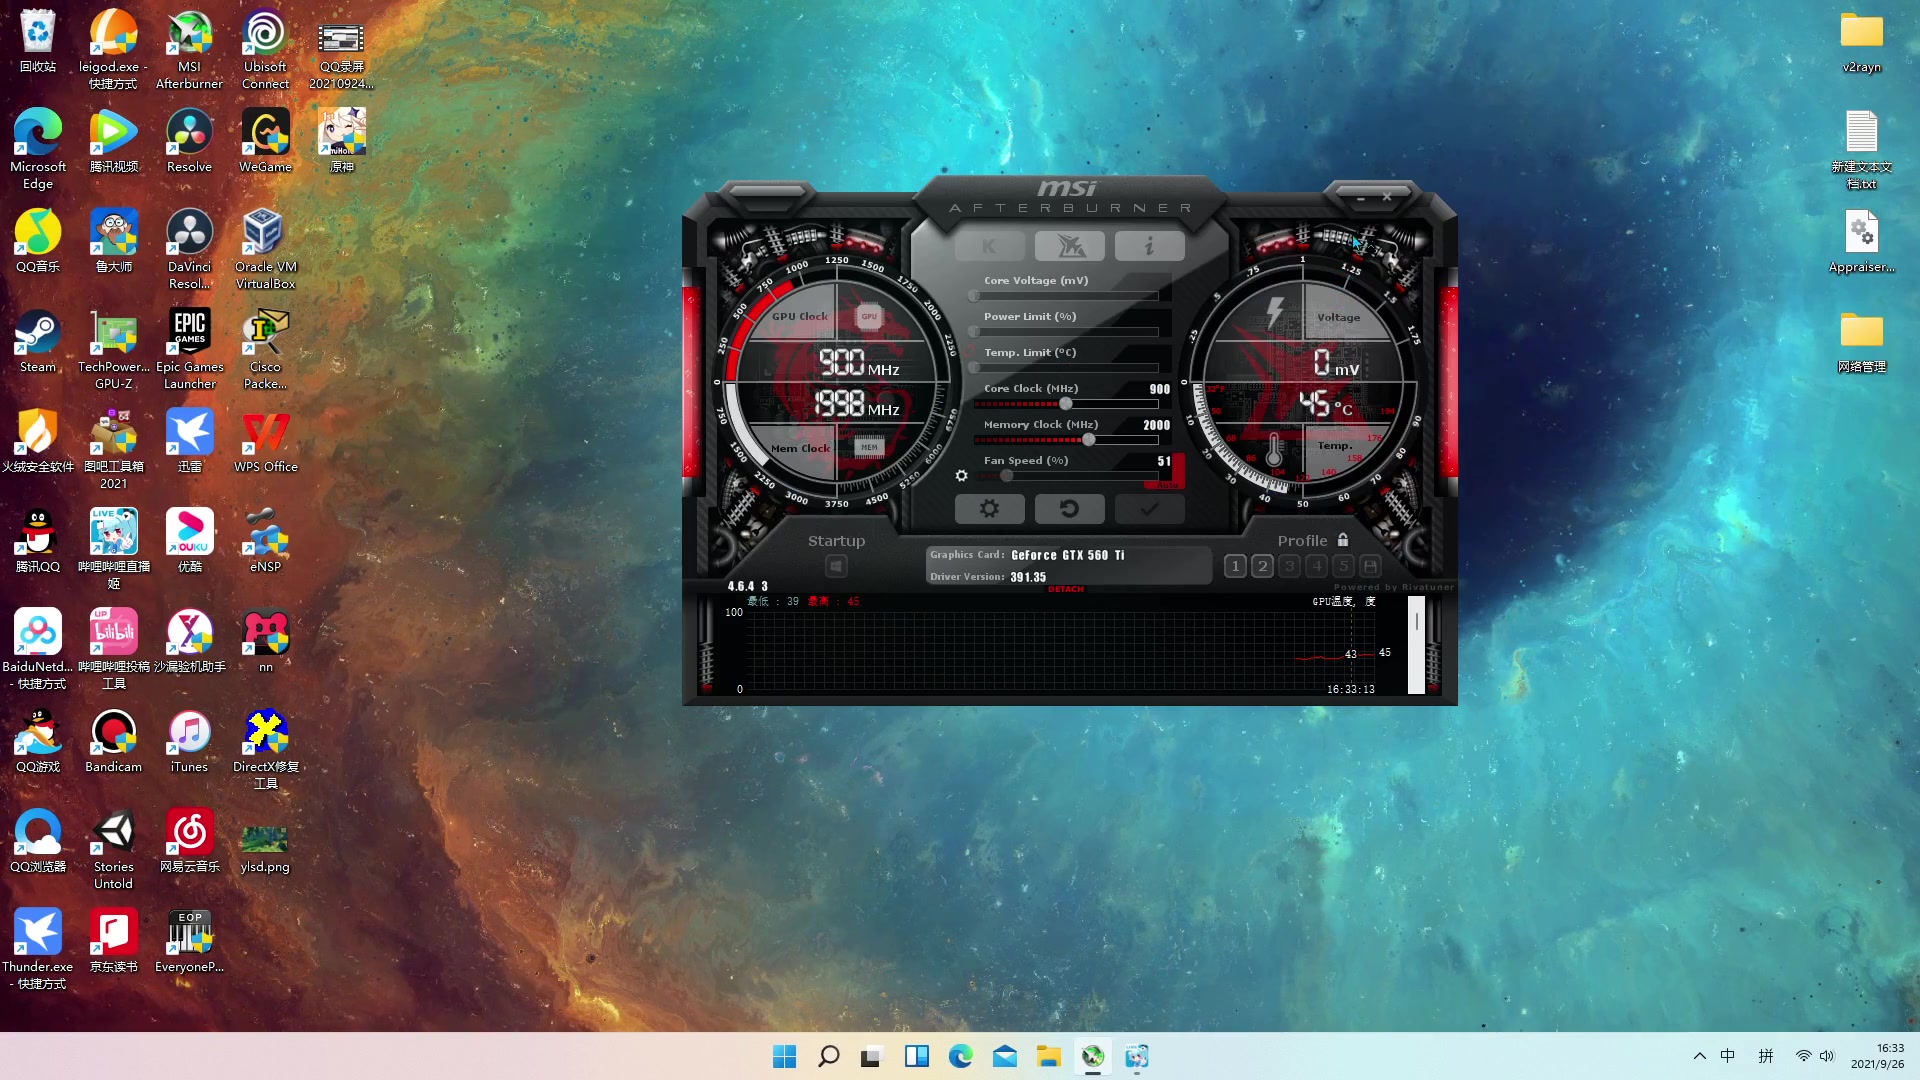Click the 中 input language indicator
The image size is (1920, 1080).
click(1728, 1056)
